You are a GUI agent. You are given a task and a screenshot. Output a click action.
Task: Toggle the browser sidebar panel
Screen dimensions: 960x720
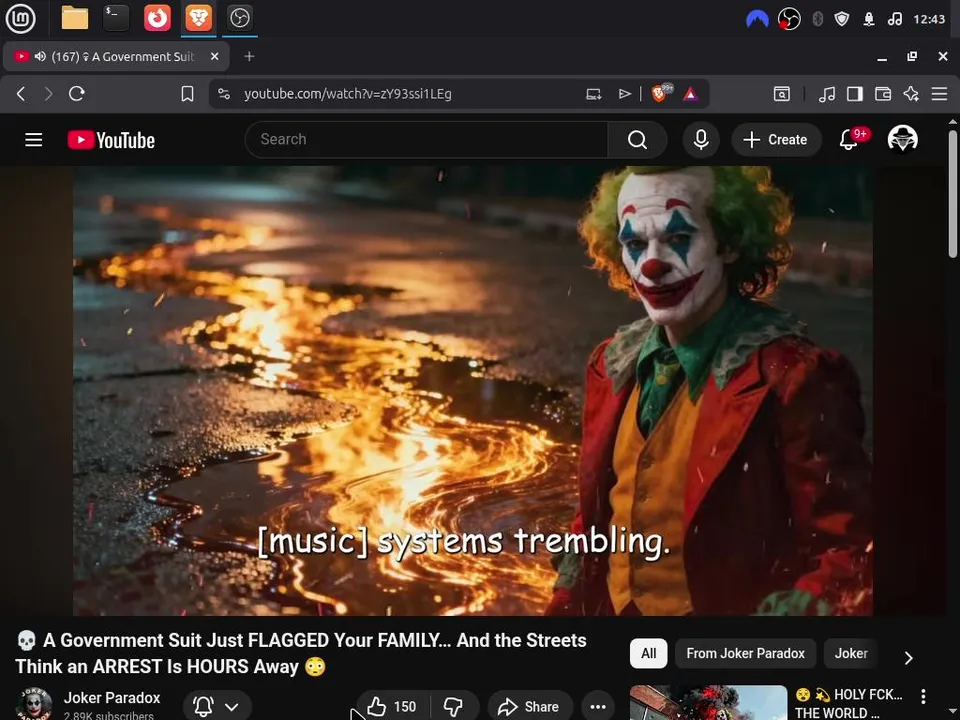855,94
